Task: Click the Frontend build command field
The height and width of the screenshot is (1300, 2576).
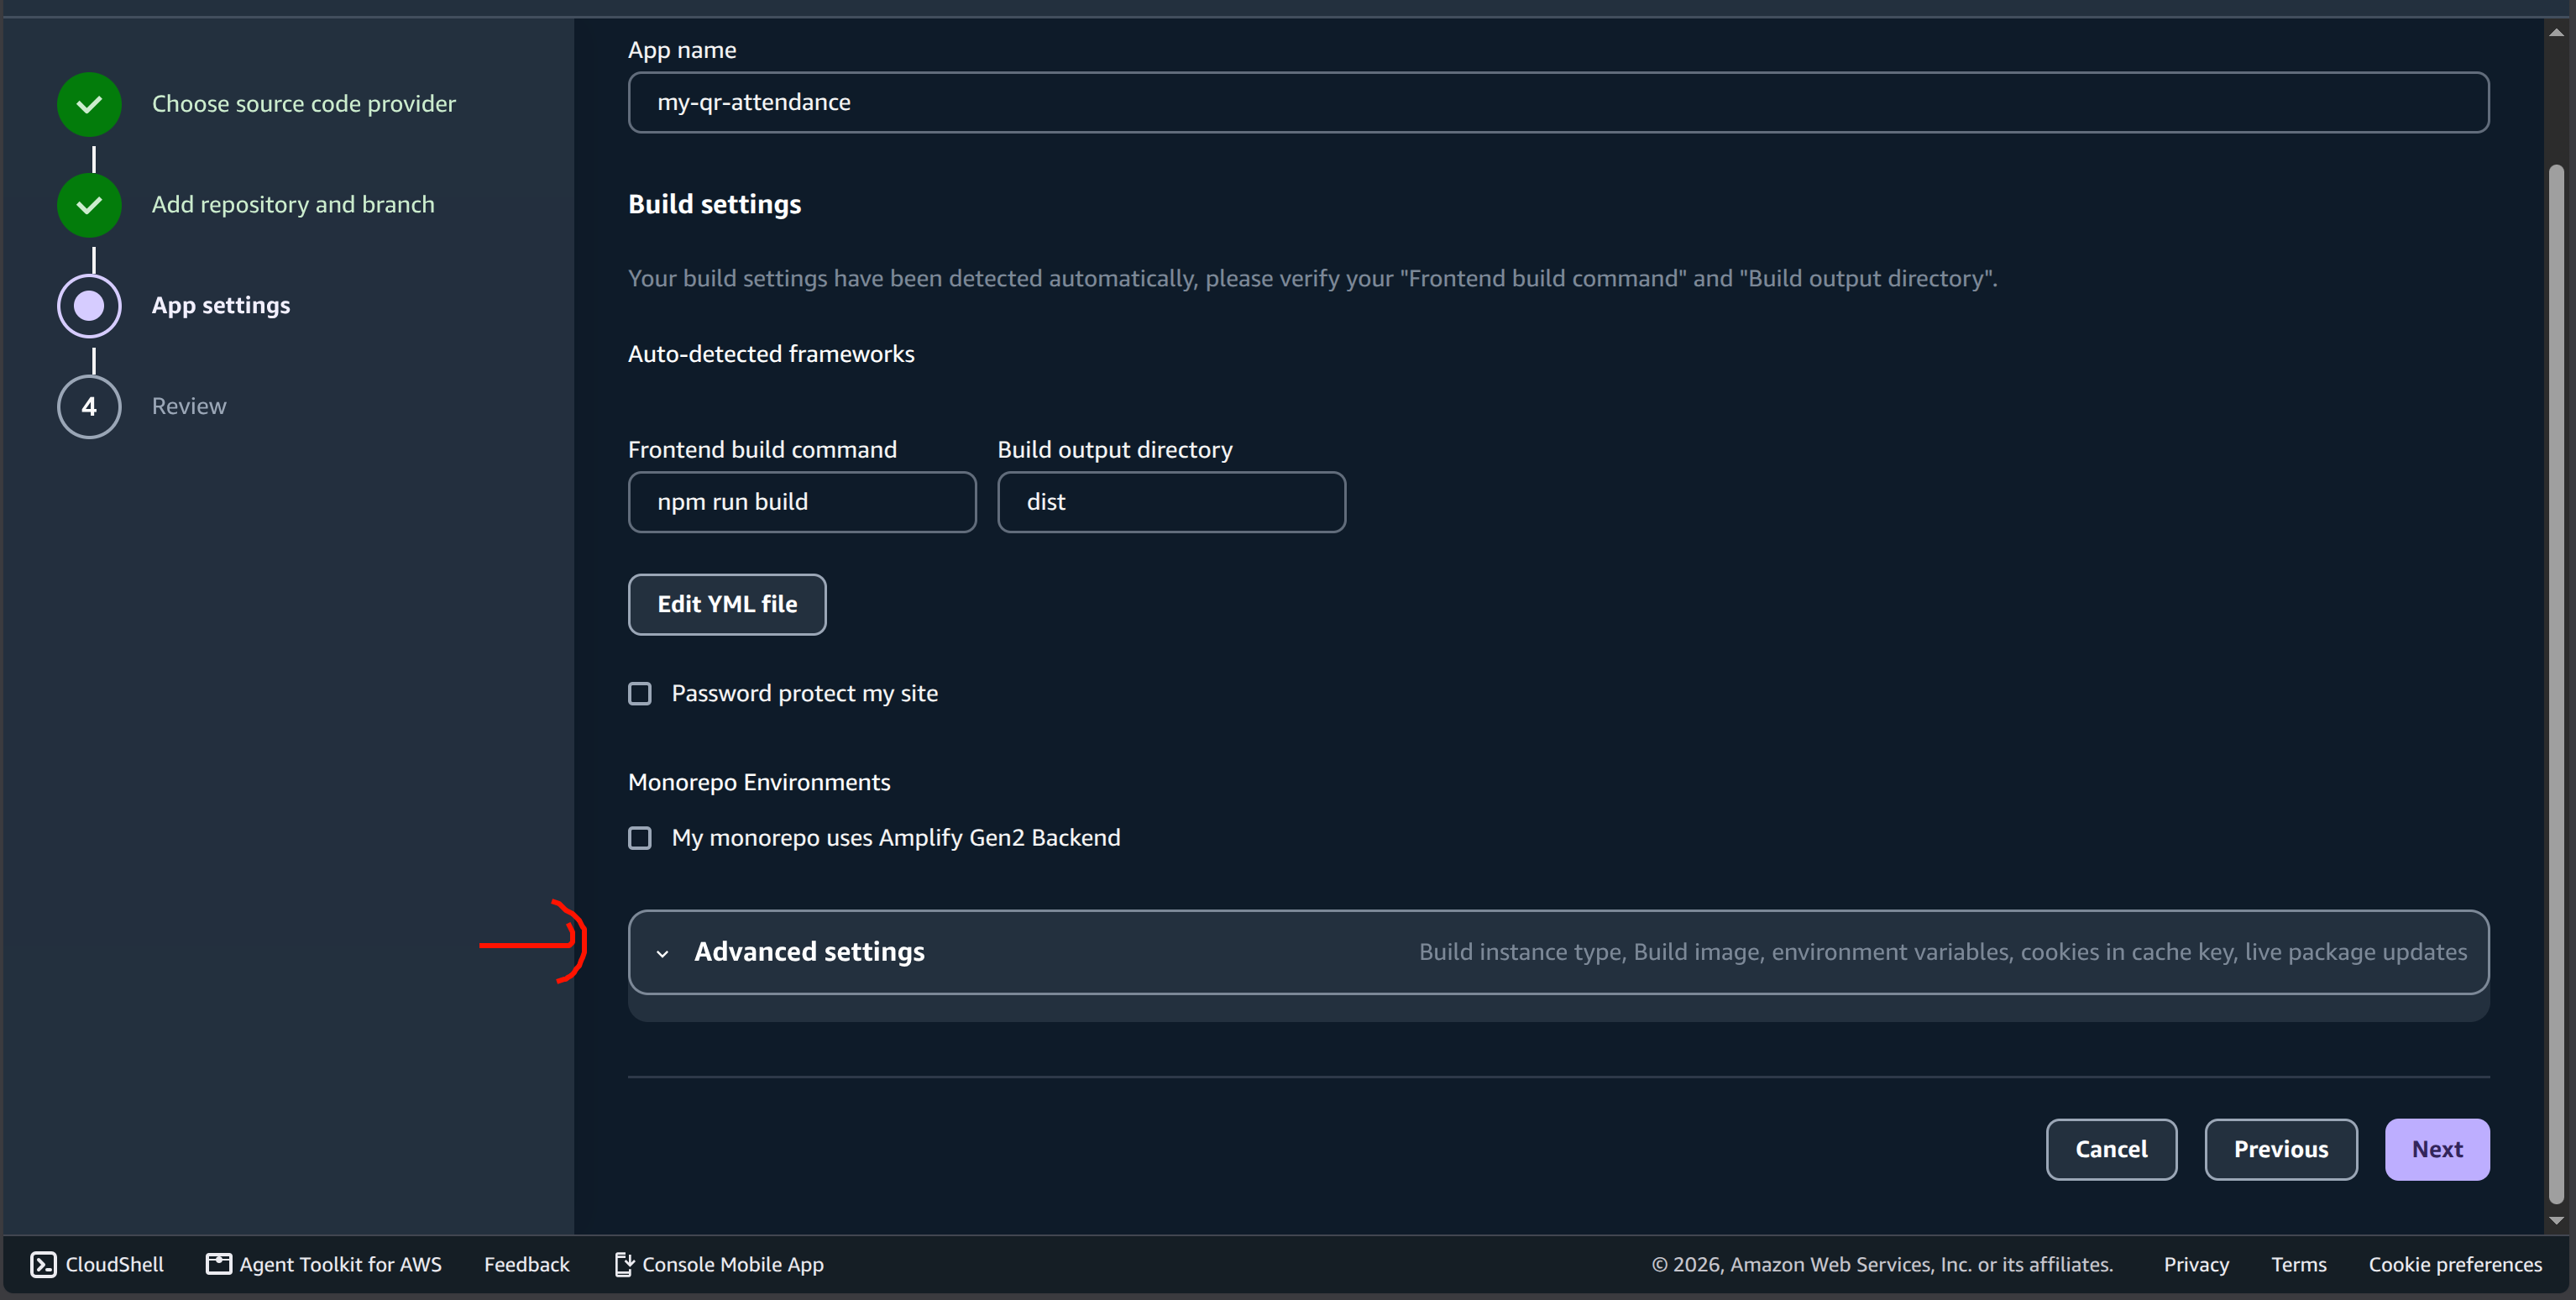Action: pos(802,502)
